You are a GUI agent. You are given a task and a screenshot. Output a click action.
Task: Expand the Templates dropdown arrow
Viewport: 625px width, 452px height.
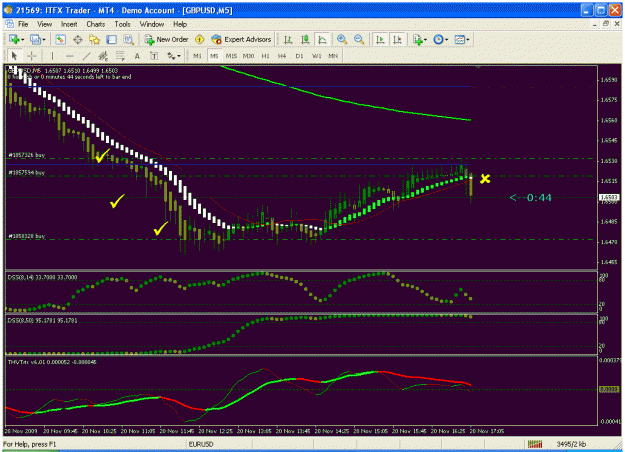coord(468,39)
